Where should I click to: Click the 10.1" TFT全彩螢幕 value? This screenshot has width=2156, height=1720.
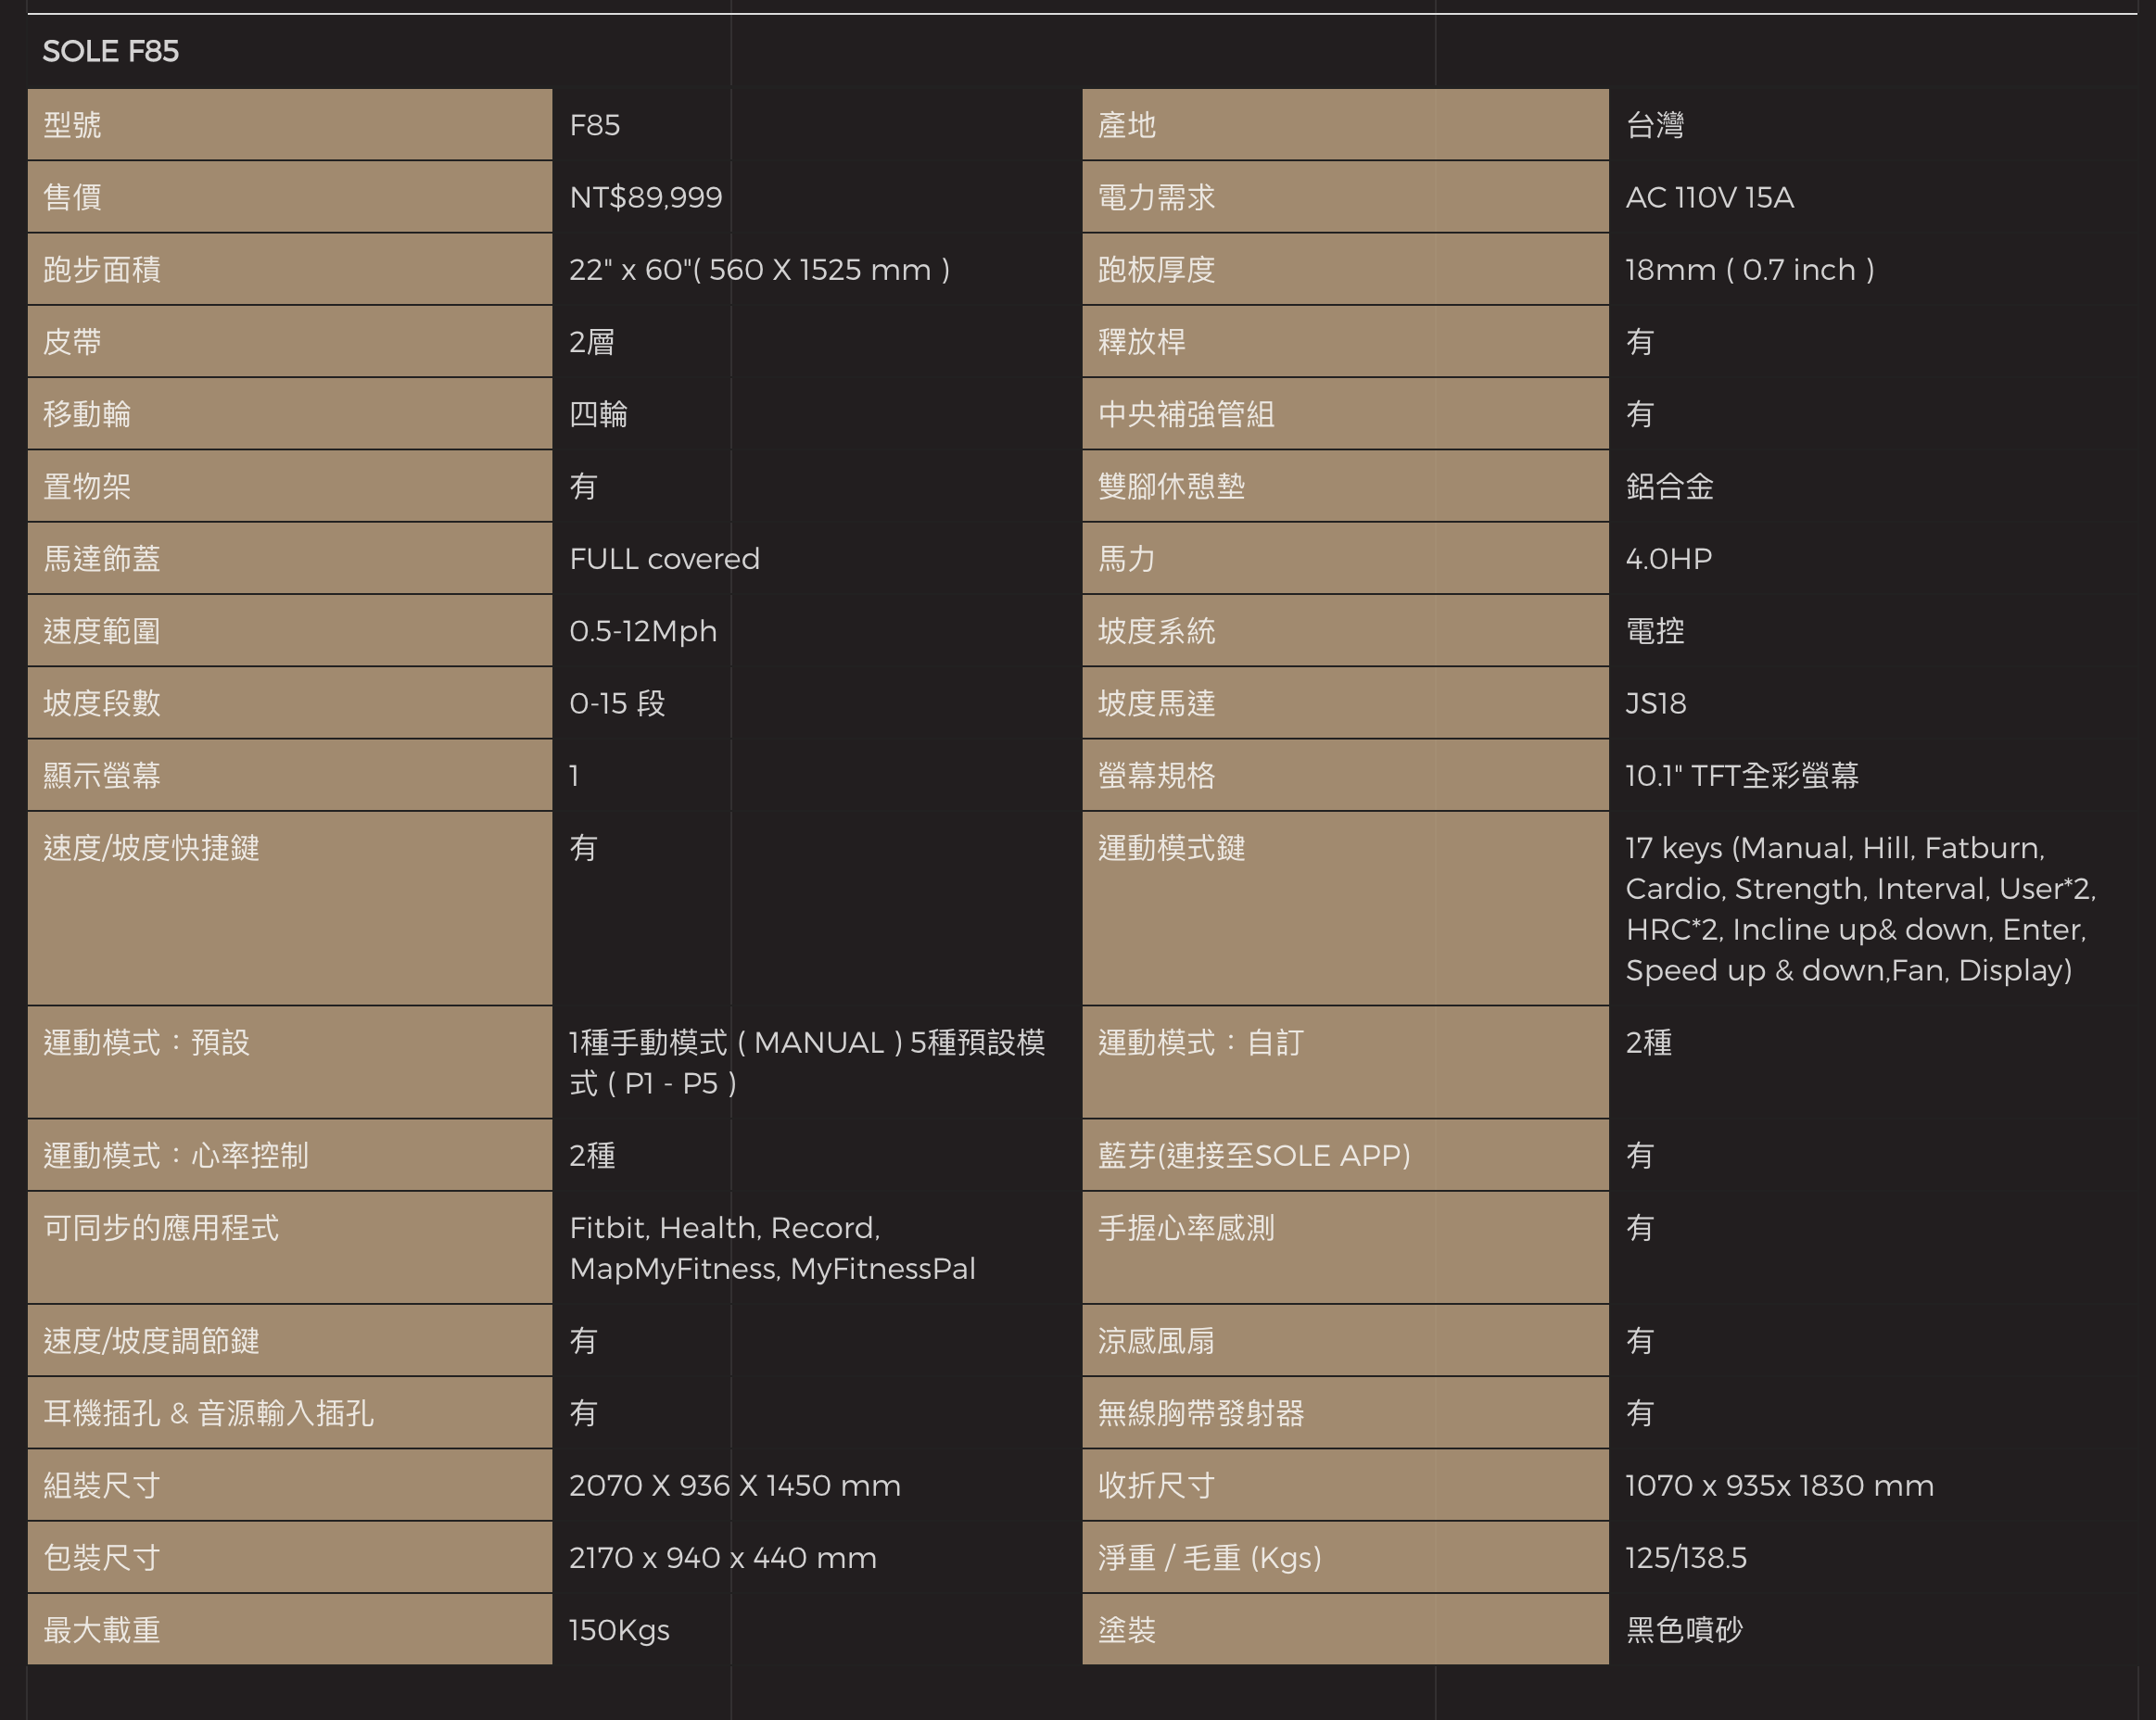coord(1741,776)
